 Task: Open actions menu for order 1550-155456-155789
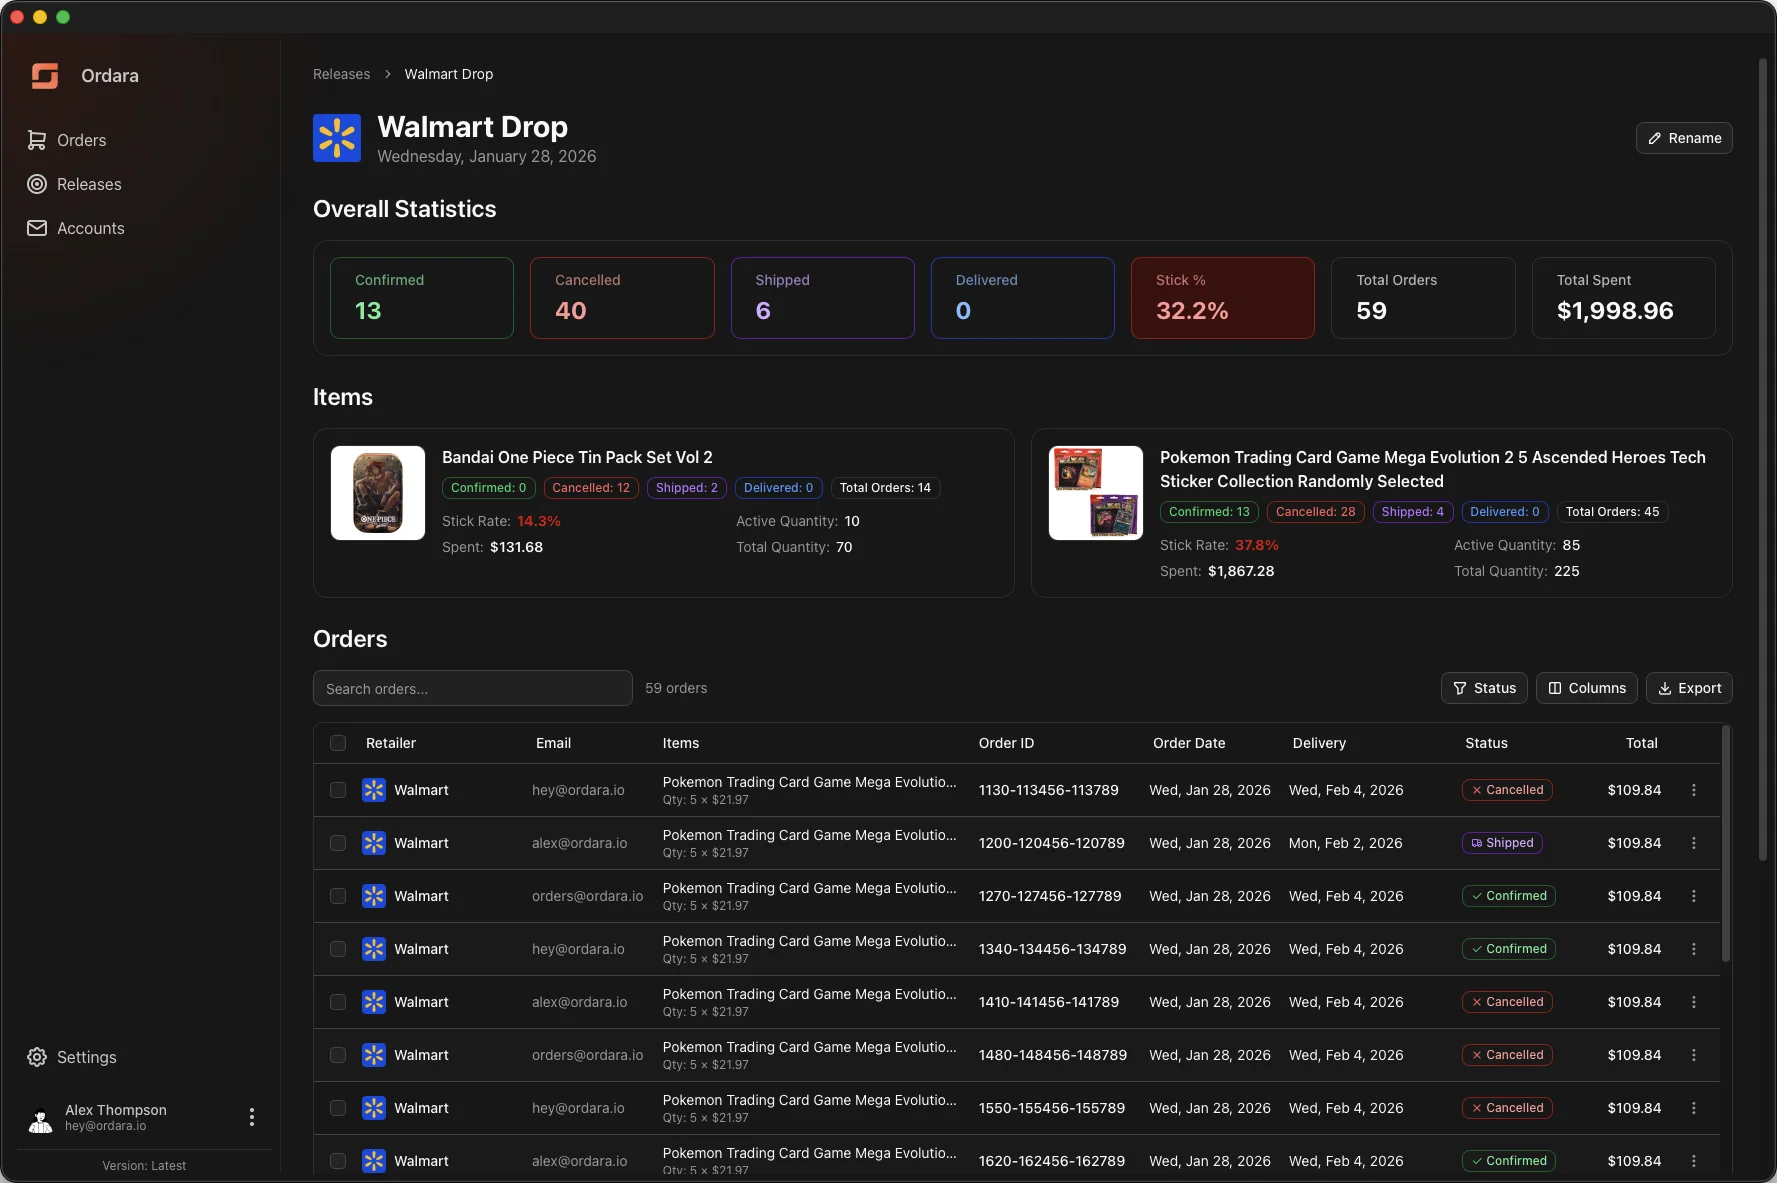(1694, 1108)
